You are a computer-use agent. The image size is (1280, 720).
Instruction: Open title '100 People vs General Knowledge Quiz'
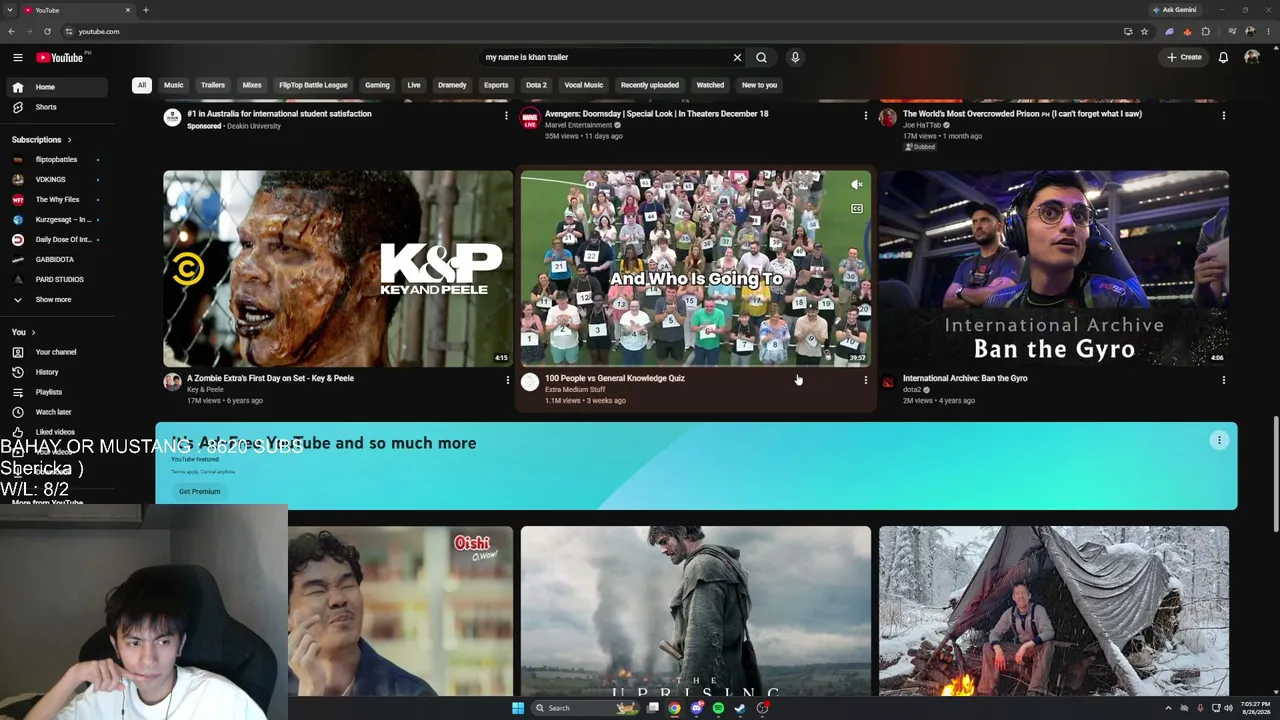615,378
